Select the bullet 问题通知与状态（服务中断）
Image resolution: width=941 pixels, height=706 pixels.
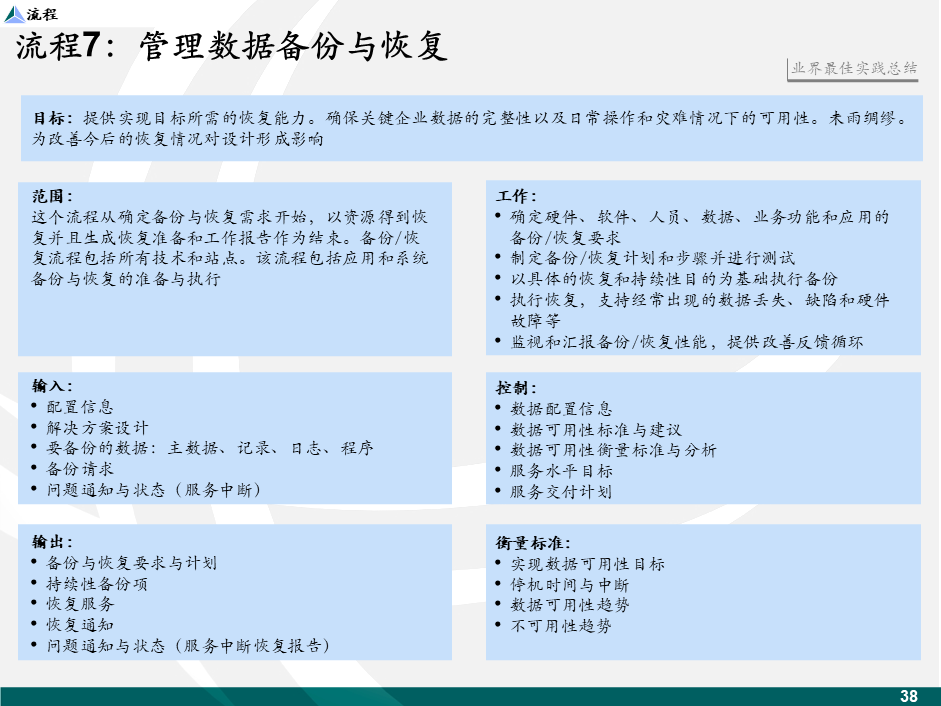(154, 490)
